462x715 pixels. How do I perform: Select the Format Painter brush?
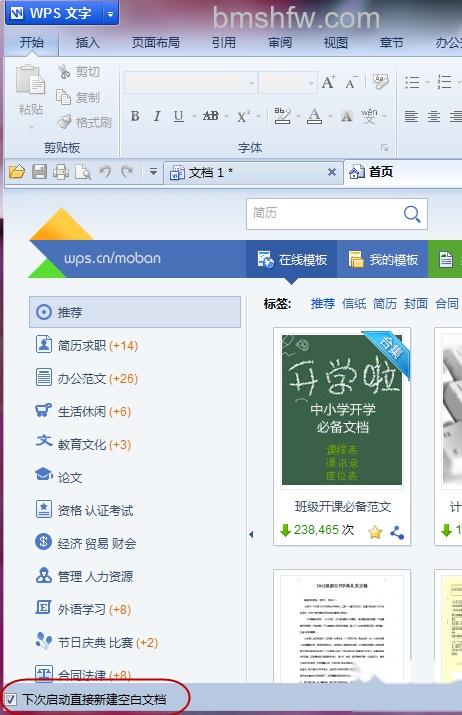[x=85, y=122]
